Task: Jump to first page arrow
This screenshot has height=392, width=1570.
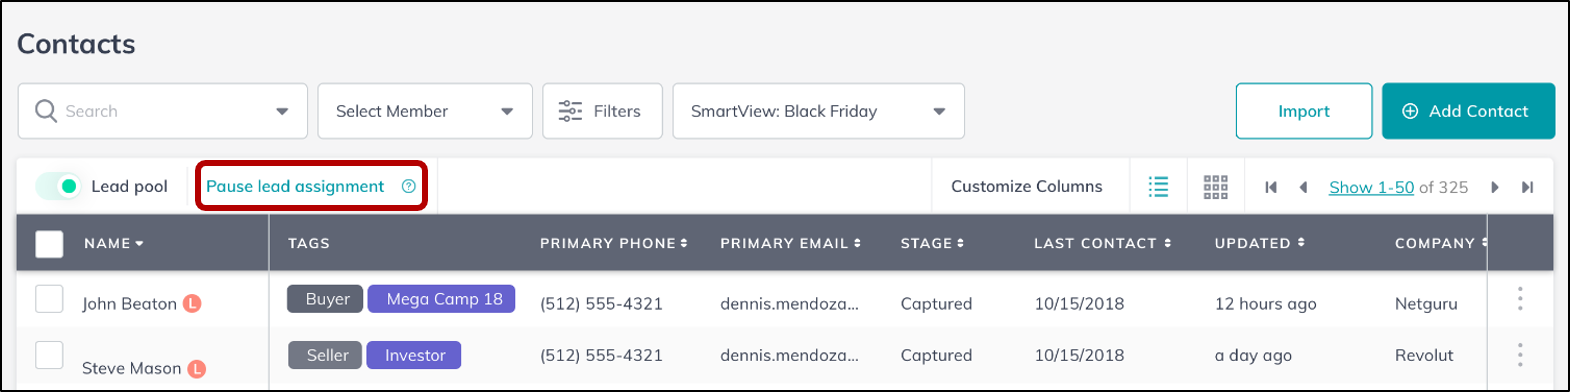Action: 1271,187
